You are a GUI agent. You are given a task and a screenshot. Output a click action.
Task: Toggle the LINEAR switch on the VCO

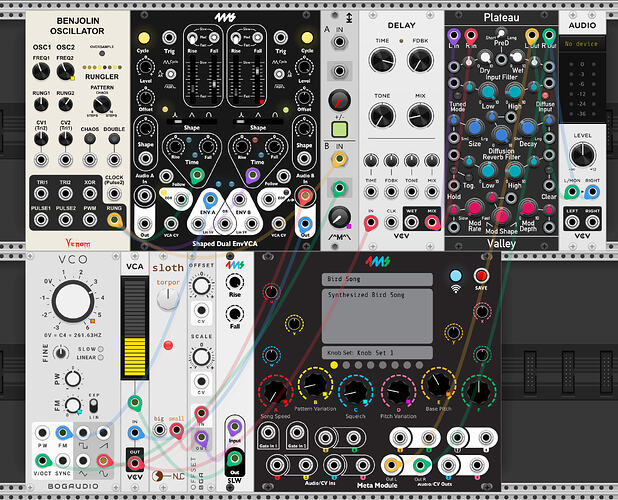100,357
